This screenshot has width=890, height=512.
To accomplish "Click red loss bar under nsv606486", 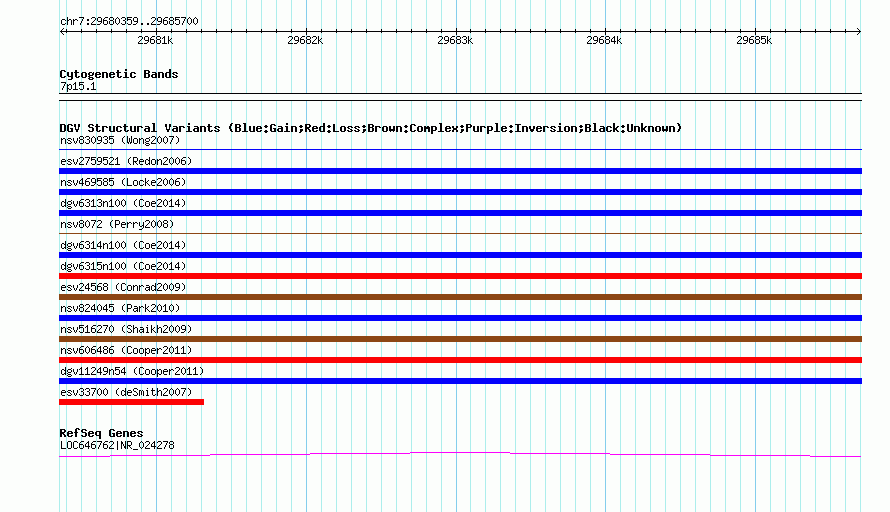I will point(460,360).
